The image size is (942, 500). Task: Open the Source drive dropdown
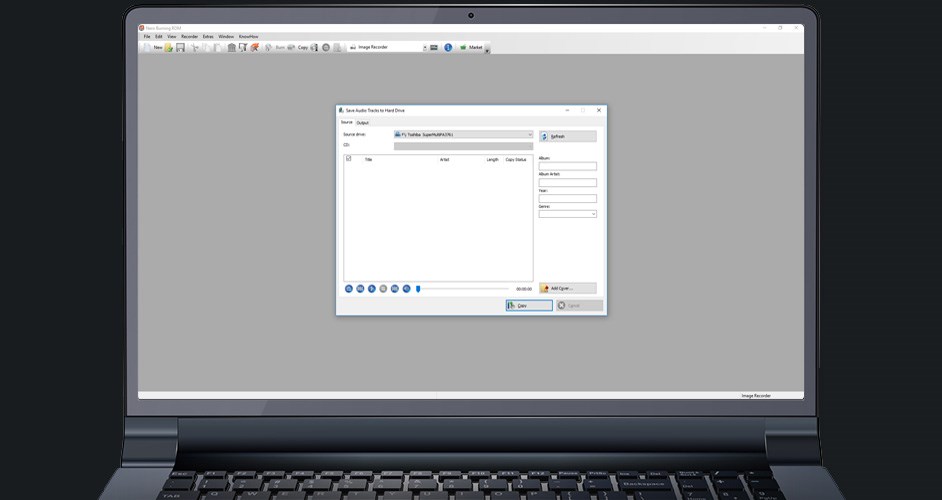(x=463, y=135)
